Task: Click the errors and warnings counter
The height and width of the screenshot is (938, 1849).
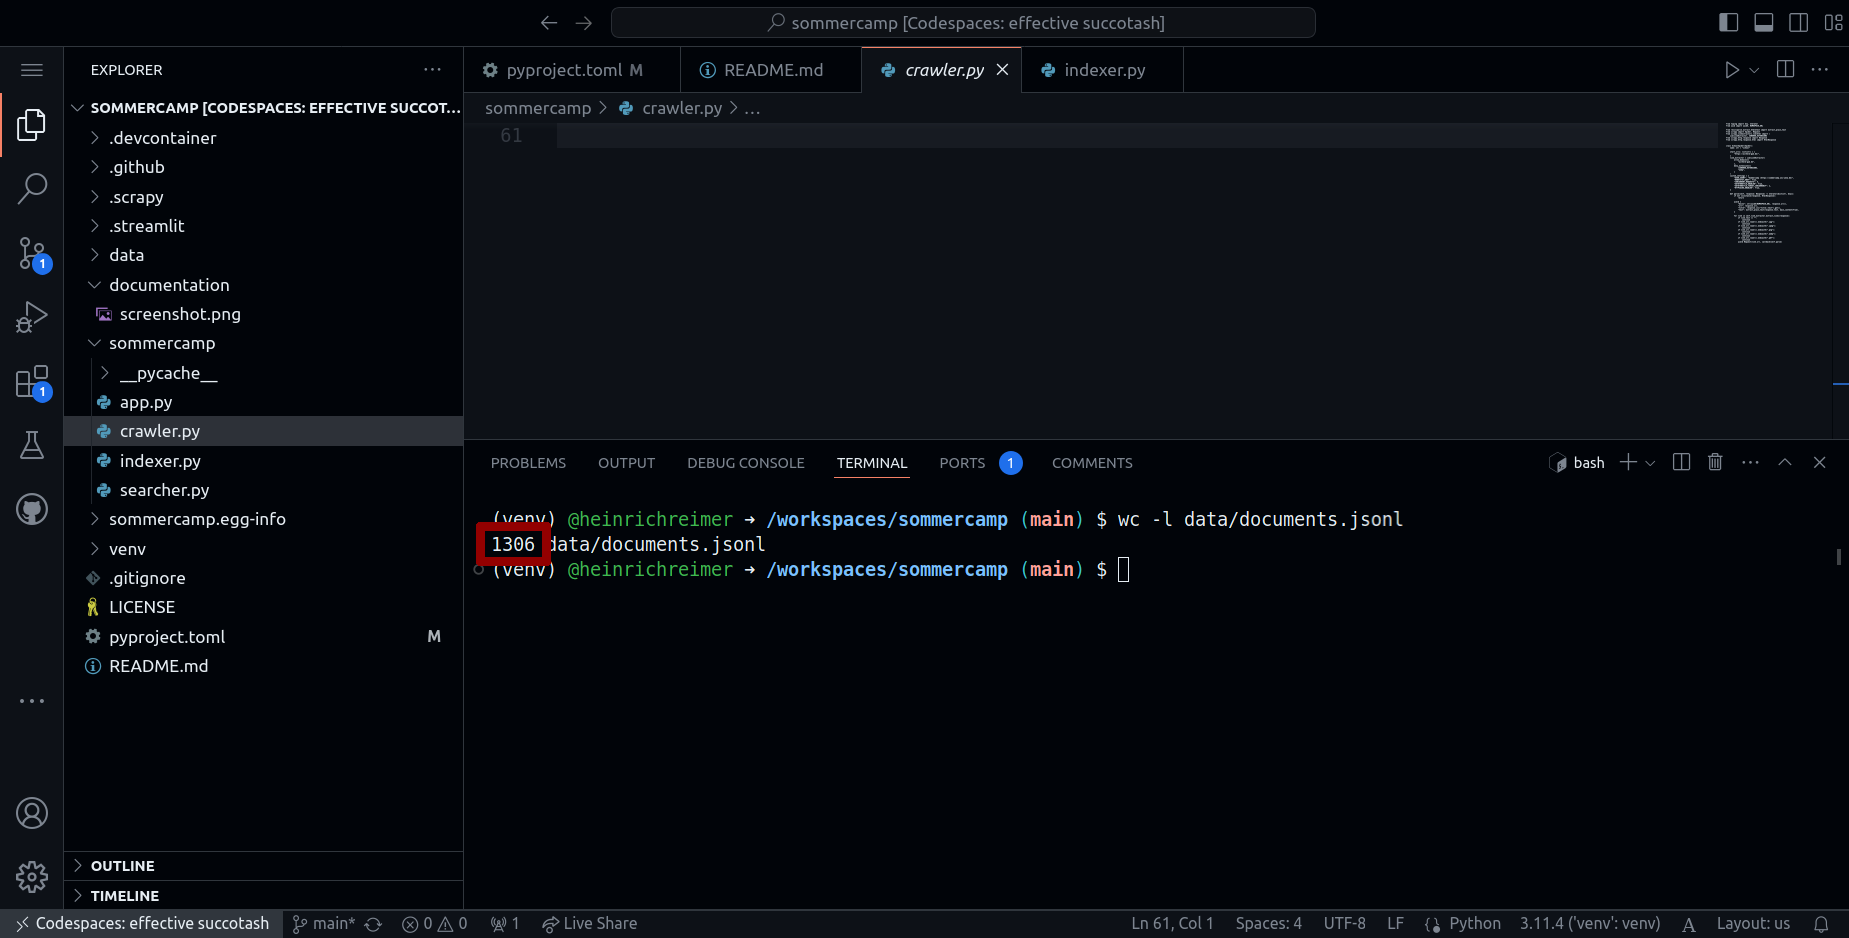Action: pyautogui.click(x=434, y=924)
